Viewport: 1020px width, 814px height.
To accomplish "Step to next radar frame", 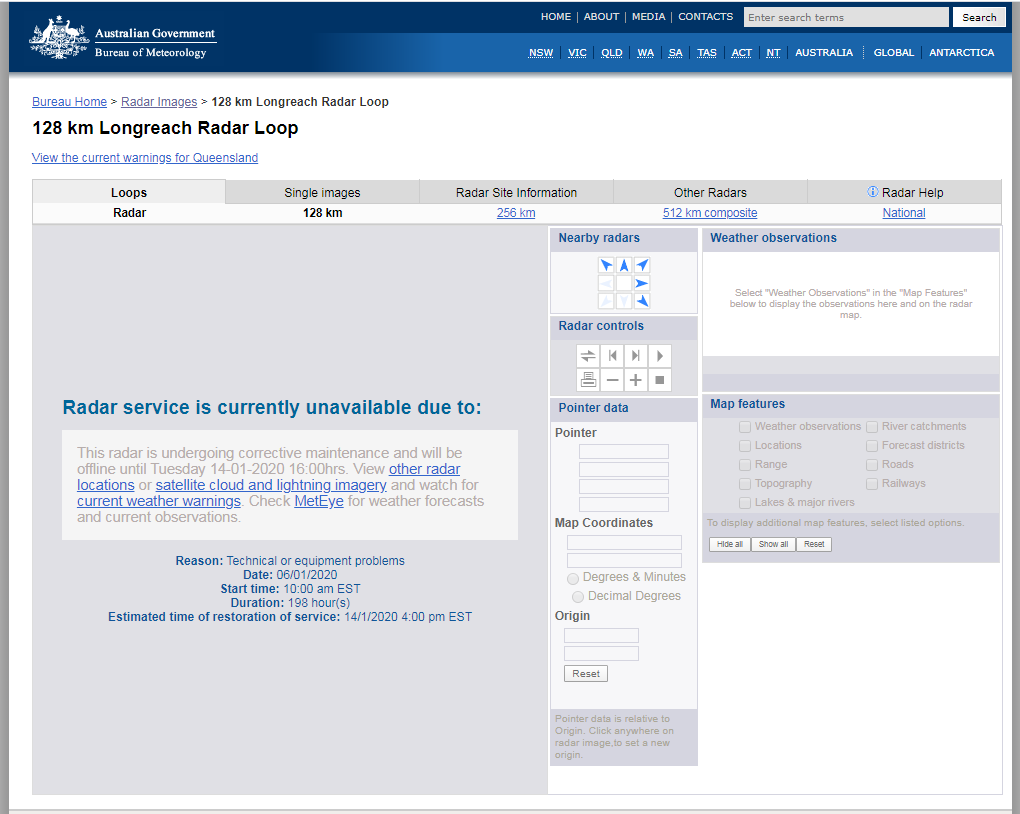I will [x=636, y=356].
